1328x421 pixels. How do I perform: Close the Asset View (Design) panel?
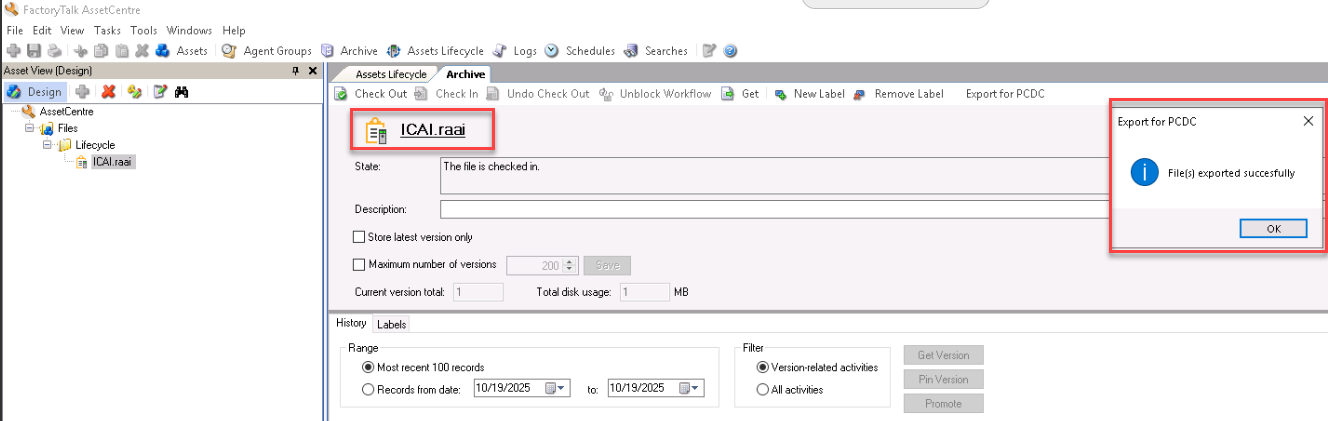coord(312,71)
